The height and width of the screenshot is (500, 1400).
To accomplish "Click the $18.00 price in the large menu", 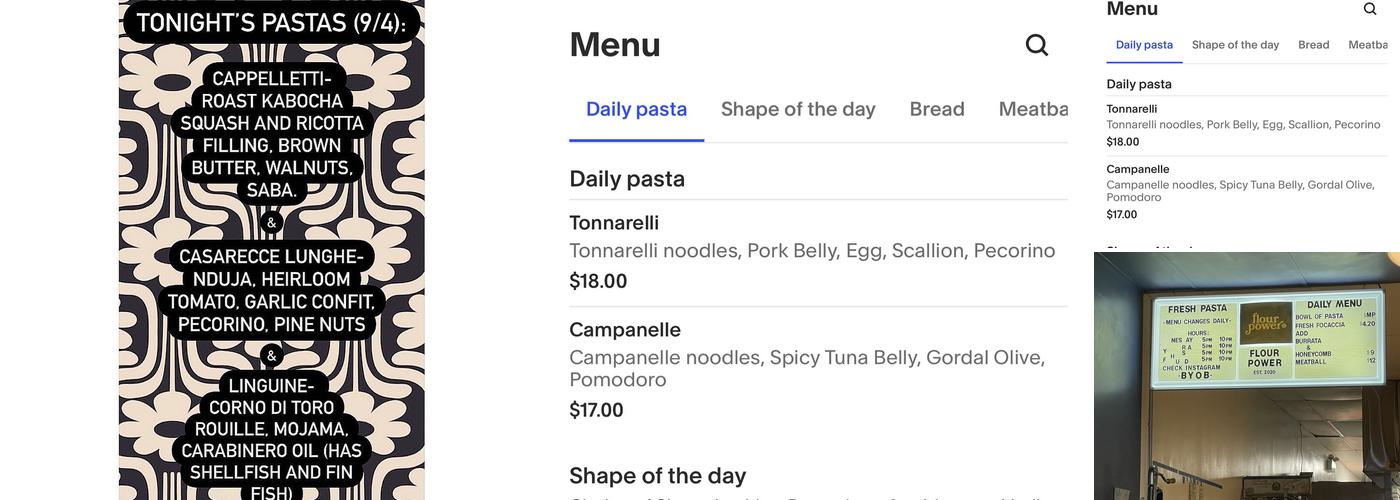I will [x=598, y=282].
